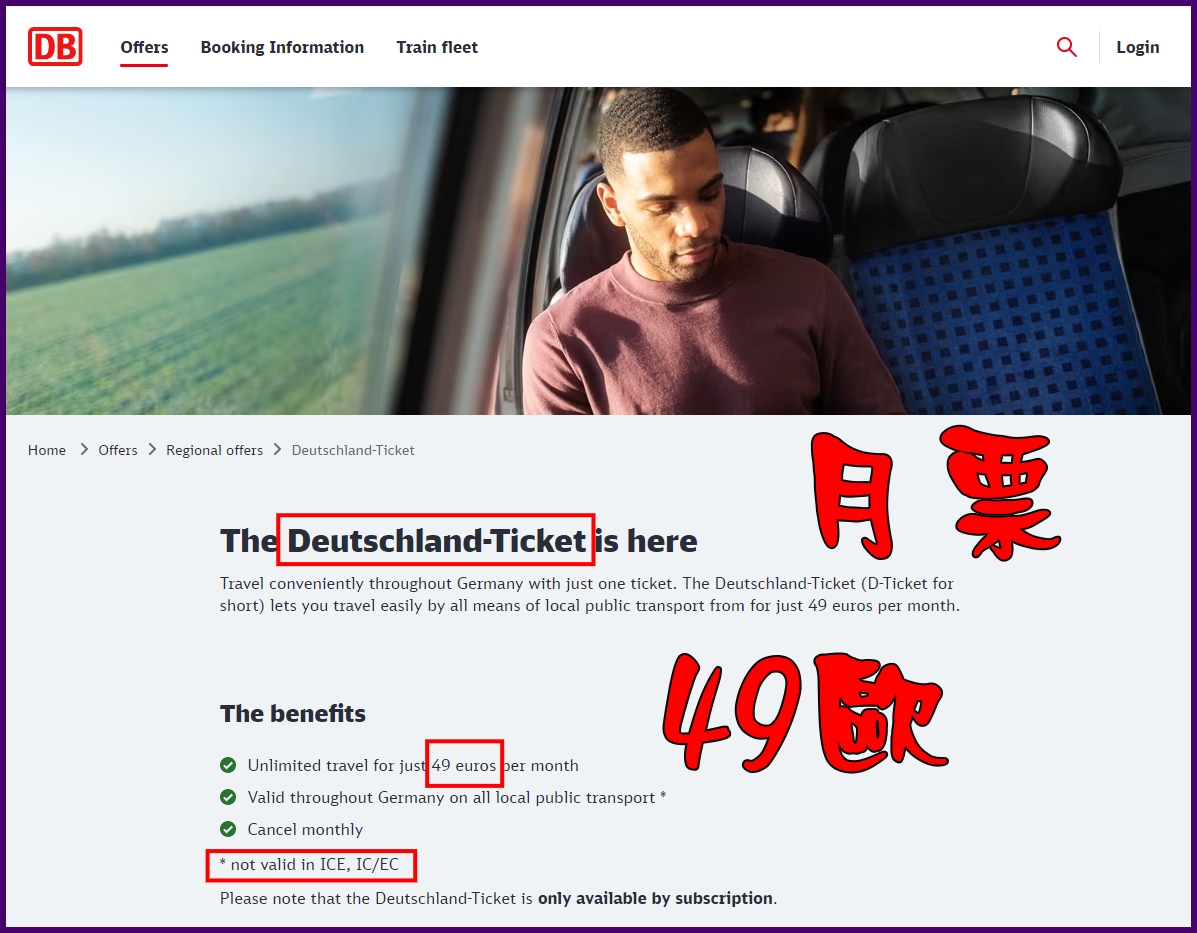Click the train passenger hero image
Image resolution: width=1197 pixels, height=933 pixels.
598,251
